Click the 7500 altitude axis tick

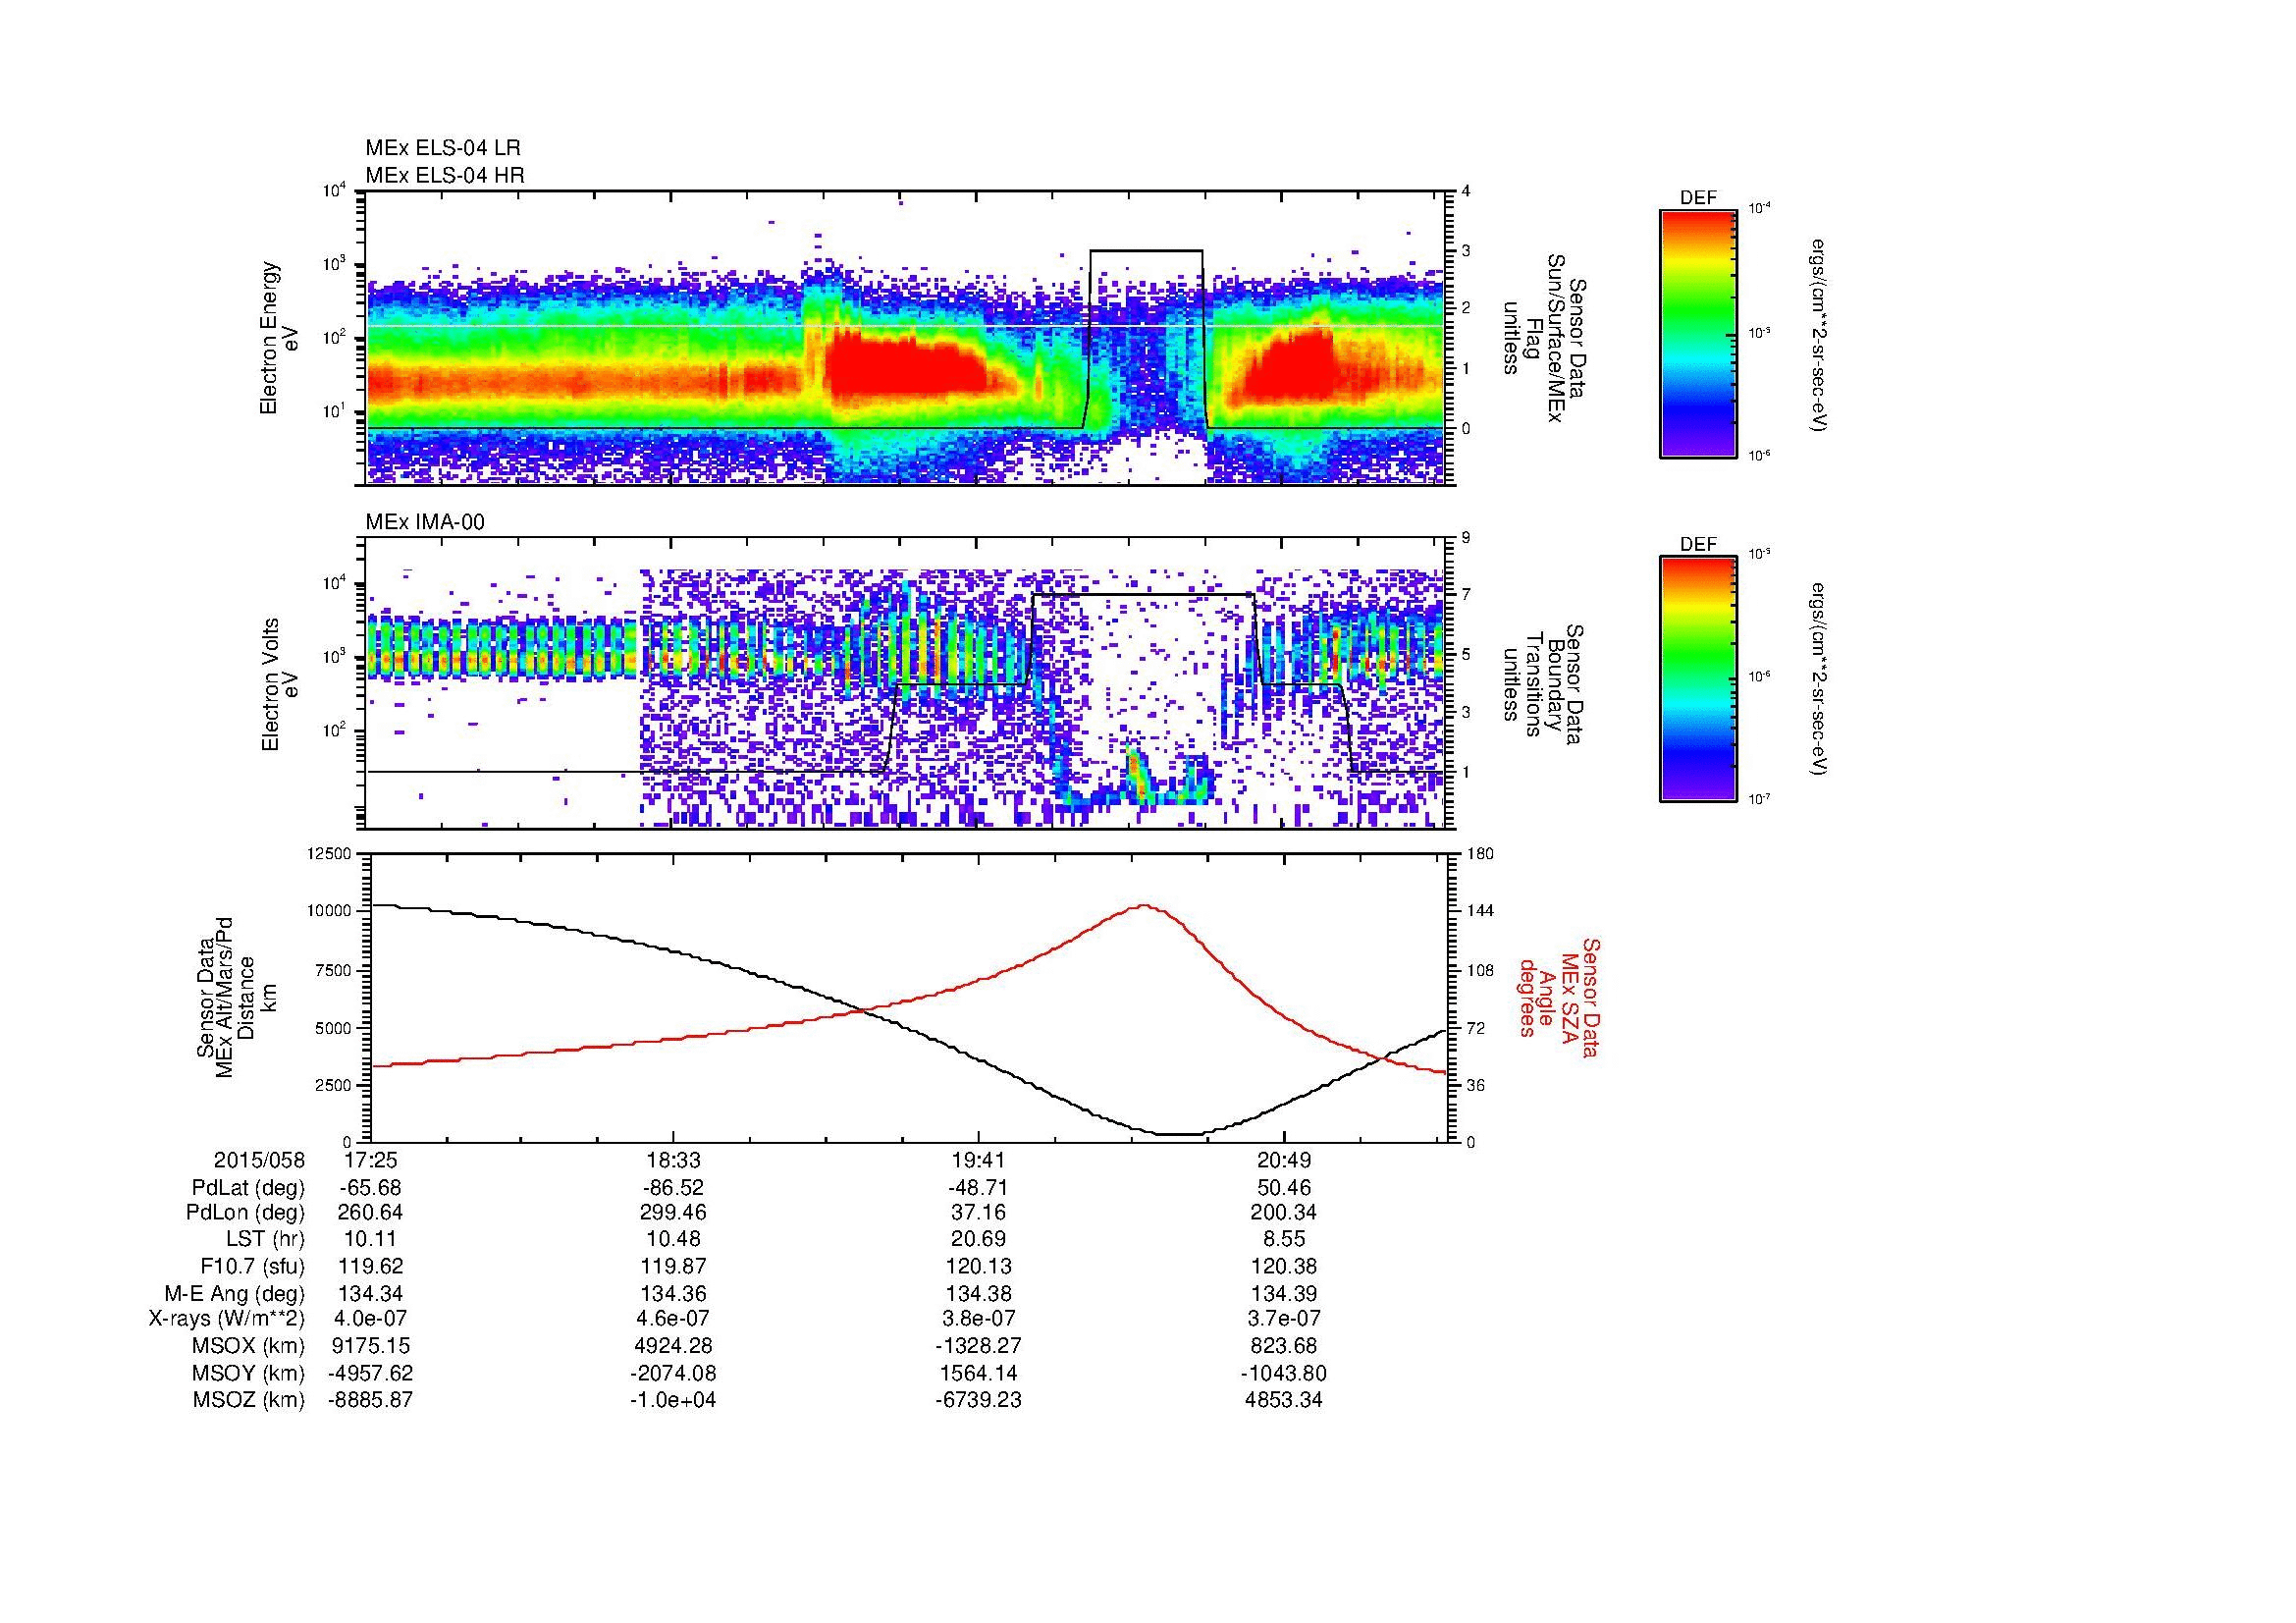334,970
